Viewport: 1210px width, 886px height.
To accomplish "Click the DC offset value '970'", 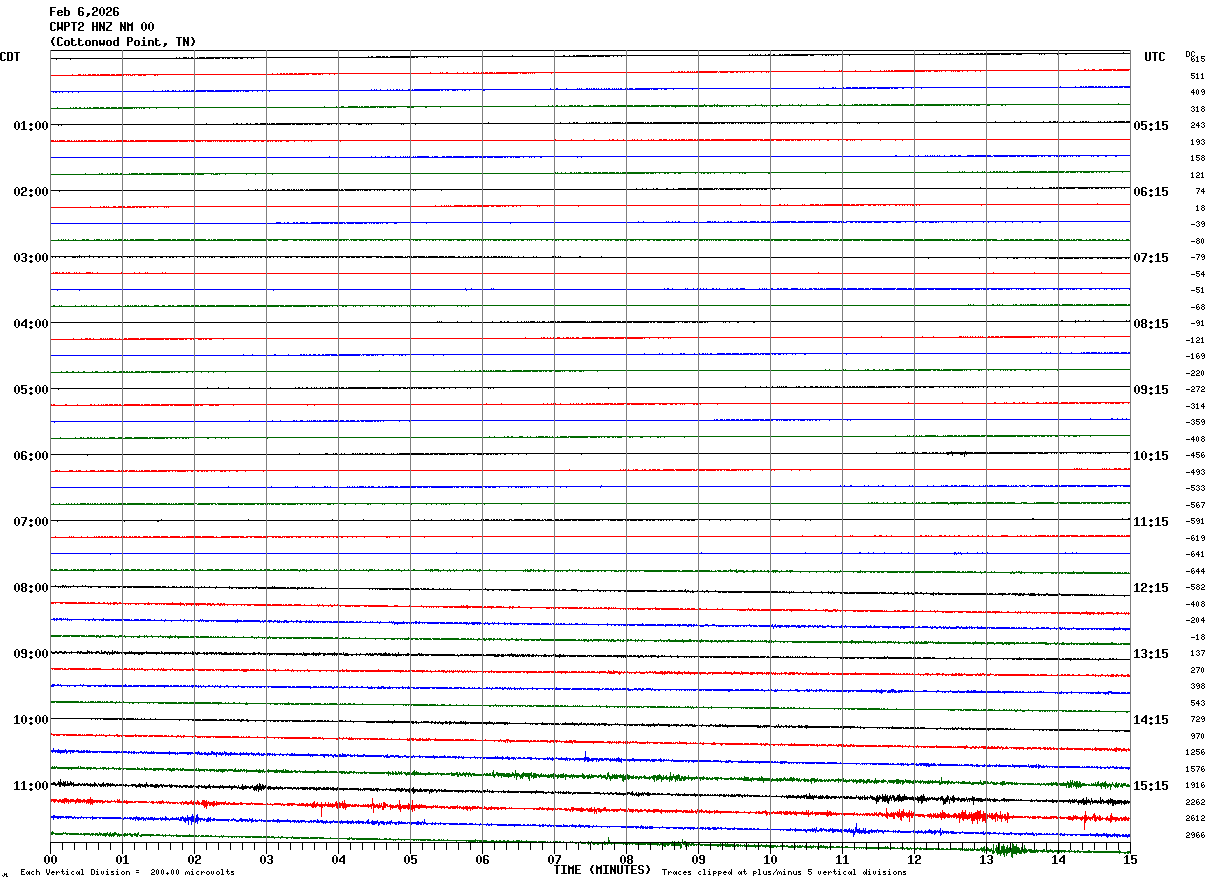I will pyautogui.click(x=1197, y=736).
